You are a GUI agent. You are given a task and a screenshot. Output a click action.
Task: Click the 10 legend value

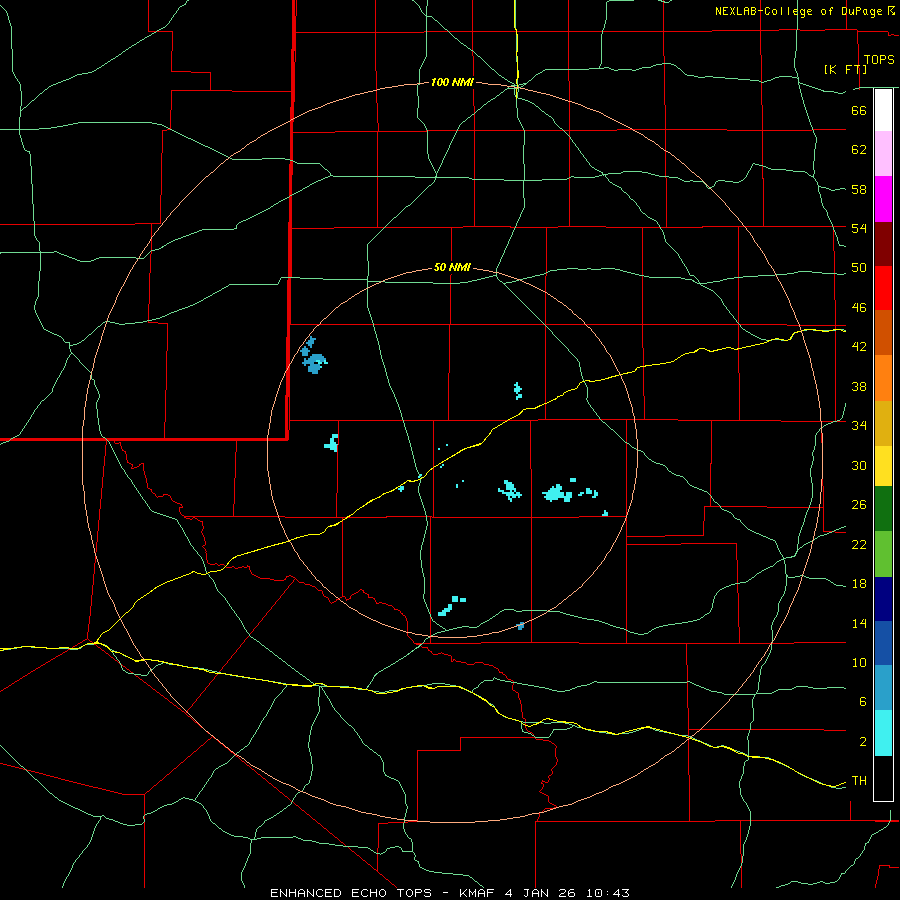coord(859,663)
